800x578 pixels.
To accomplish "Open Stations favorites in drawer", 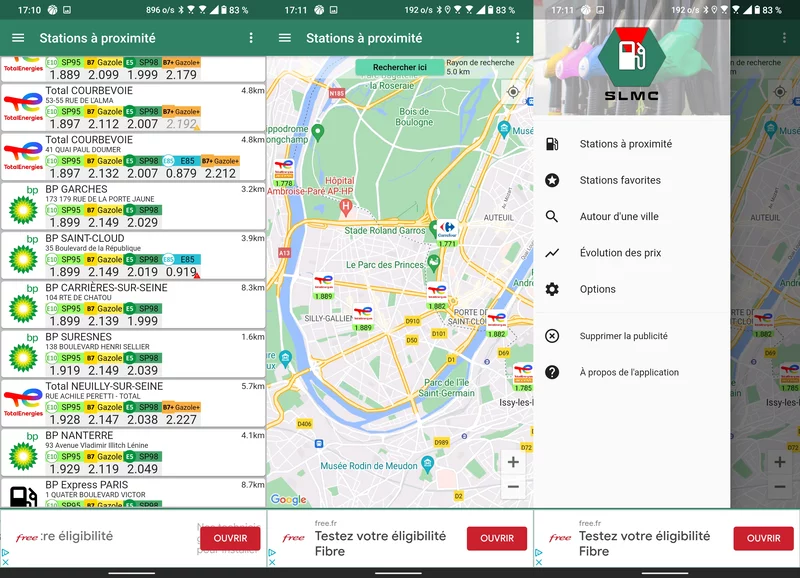I will pyautogui.click(x=632, y=180).
